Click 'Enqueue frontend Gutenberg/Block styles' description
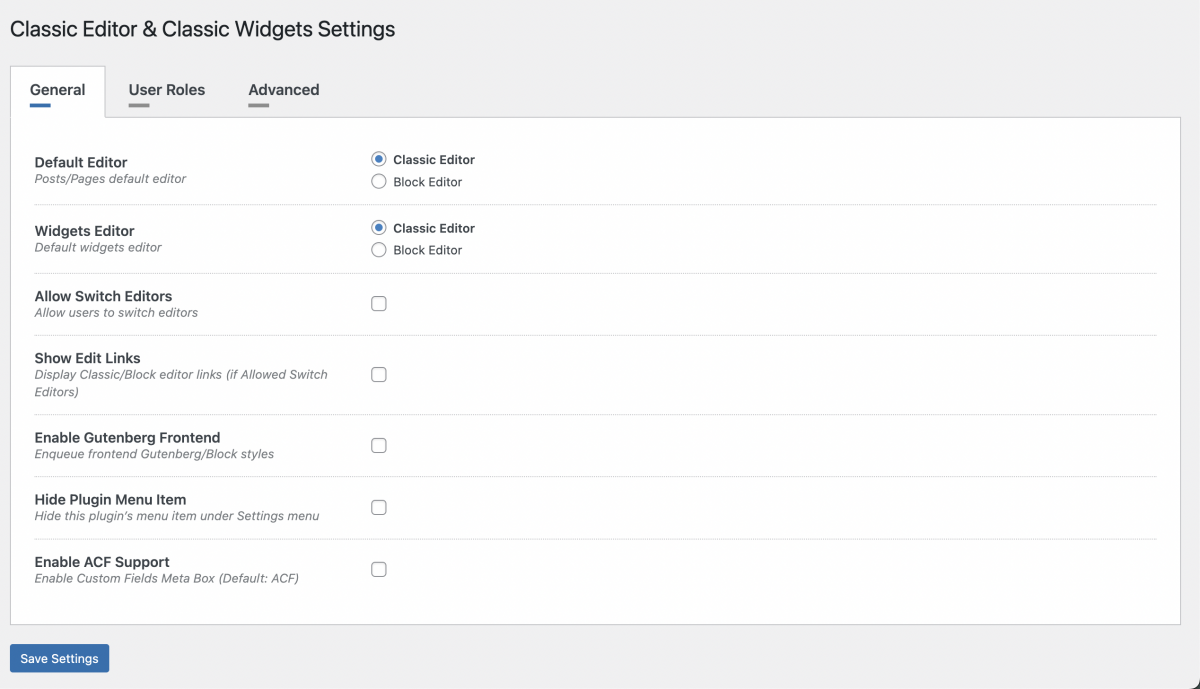1200x689 pixels. [154, 454]
